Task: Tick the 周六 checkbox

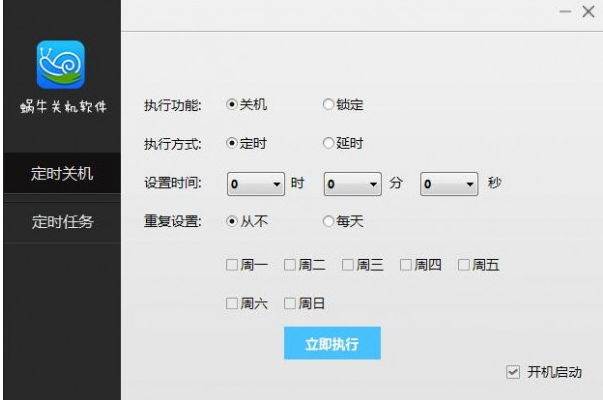Action: [232, 304]
